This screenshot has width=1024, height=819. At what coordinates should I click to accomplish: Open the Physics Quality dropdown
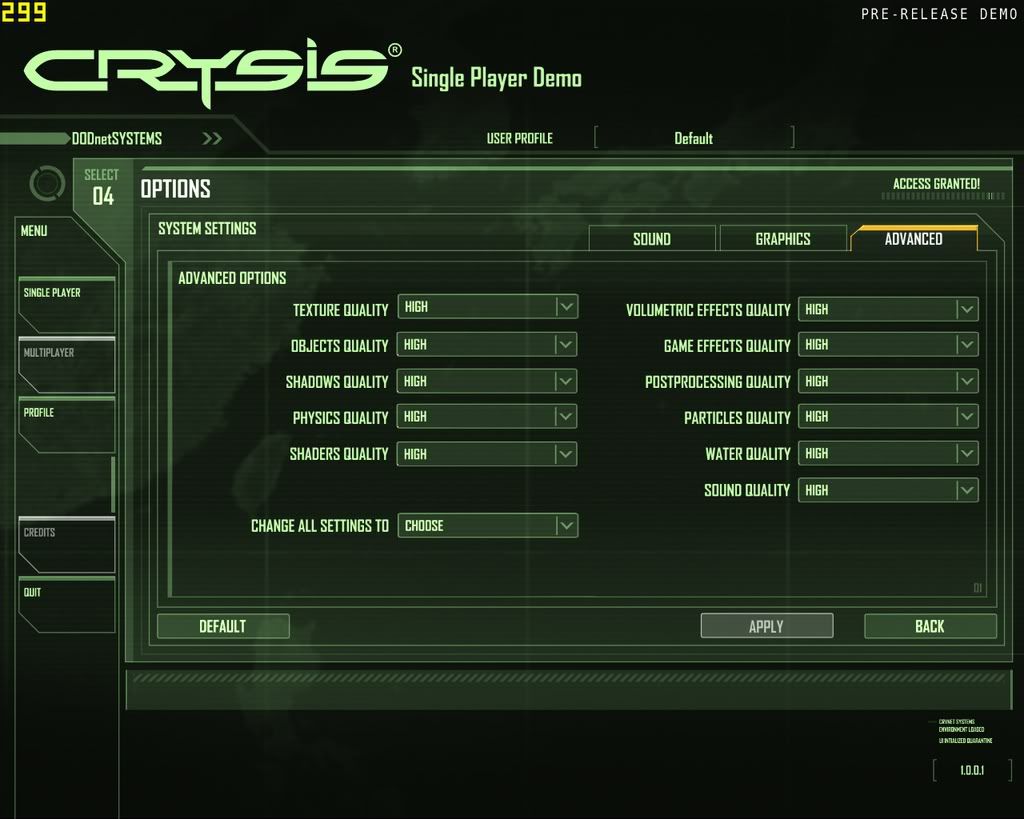tap(487, 417)
